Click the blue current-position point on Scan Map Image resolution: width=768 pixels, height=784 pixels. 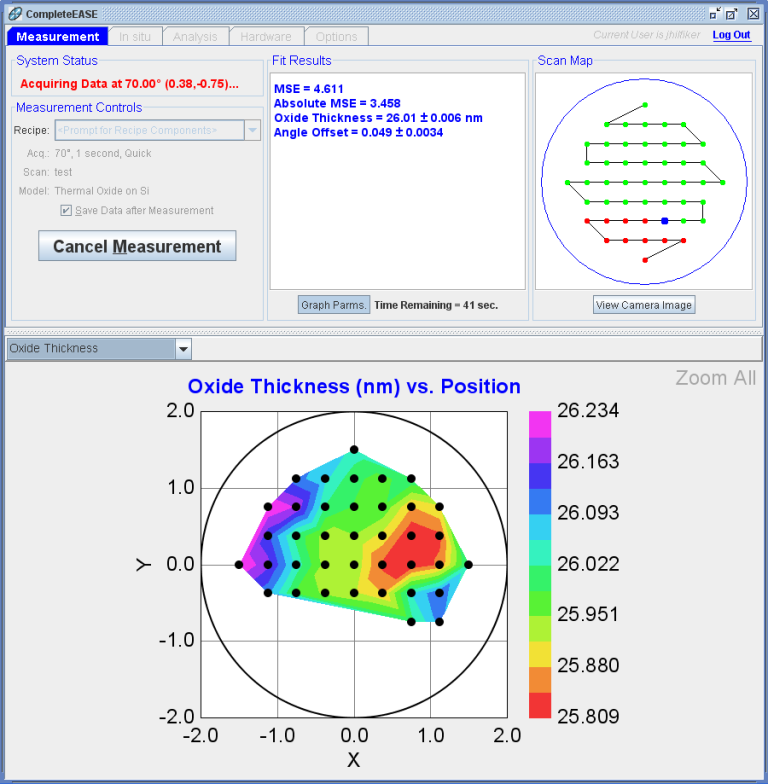coord(664,220)
